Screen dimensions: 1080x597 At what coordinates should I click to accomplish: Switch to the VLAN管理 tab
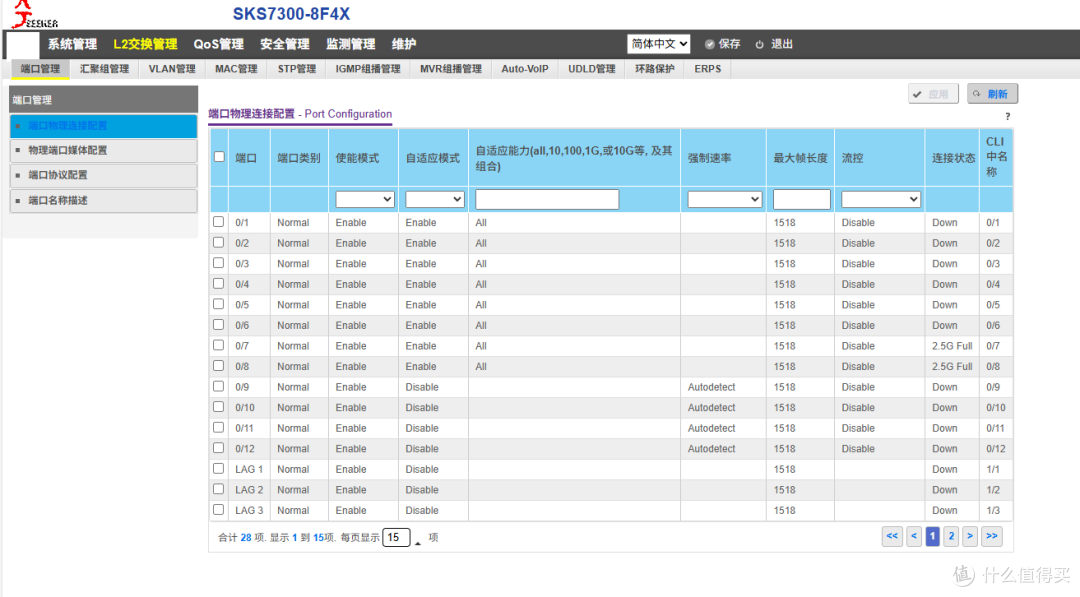point(172,69)
